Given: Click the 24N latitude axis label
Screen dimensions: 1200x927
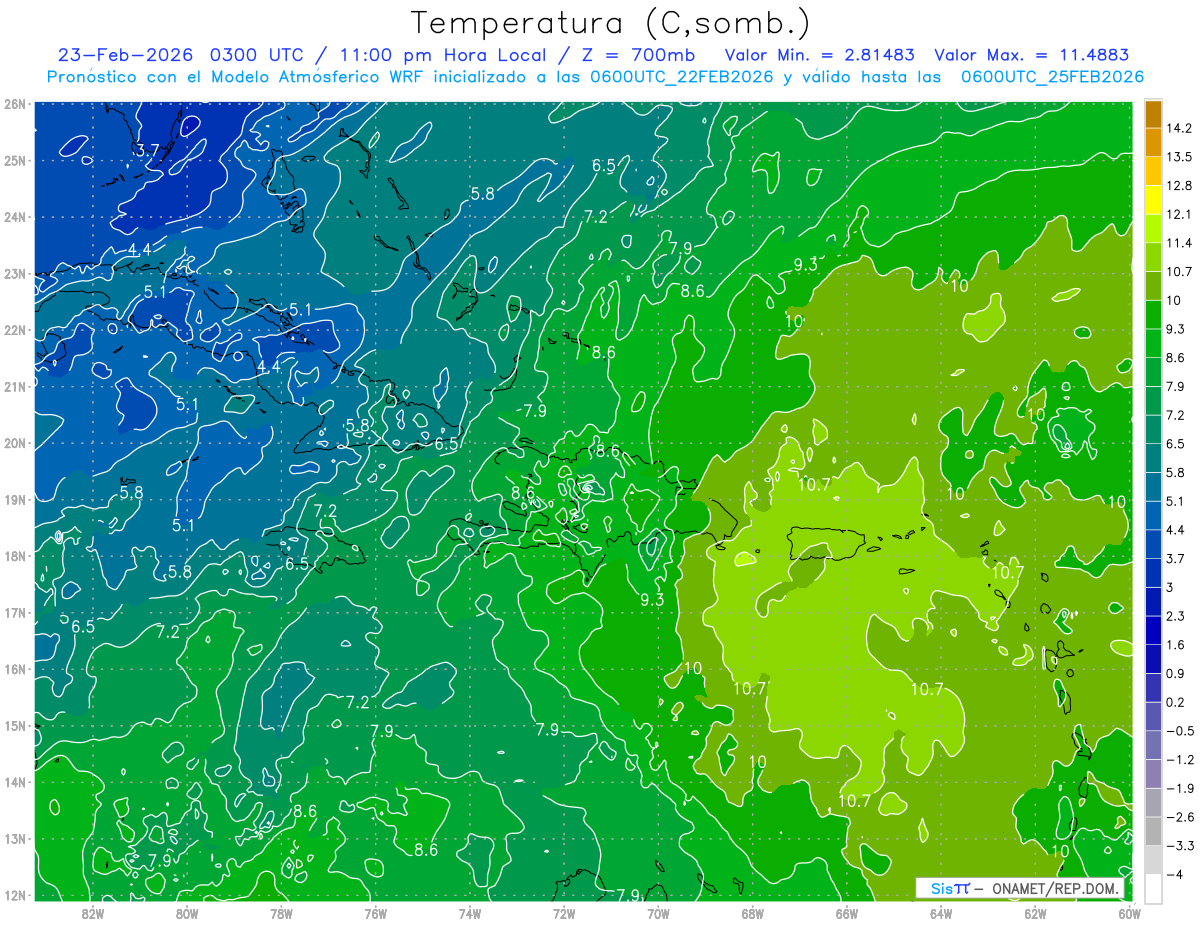Looking at the screenshot, I should point(15,216).
